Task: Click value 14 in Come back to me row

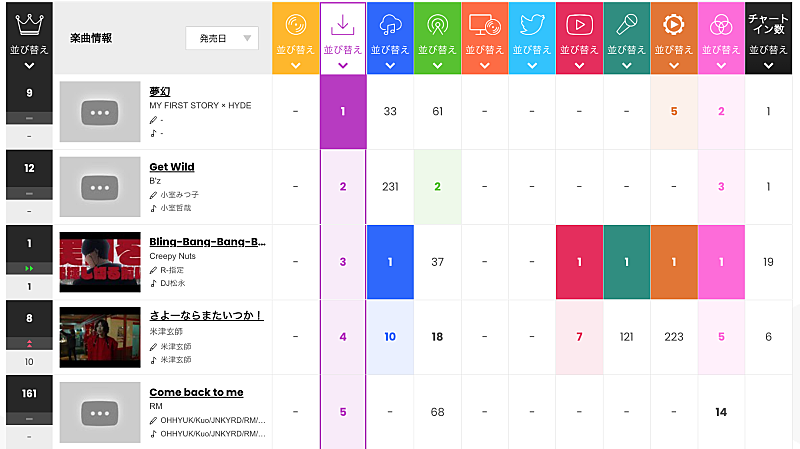Action: coord(721,412)
